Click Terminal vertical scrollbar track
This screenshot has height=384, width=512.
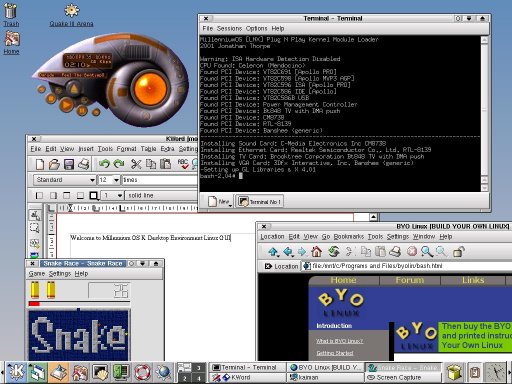click(485, 110)
